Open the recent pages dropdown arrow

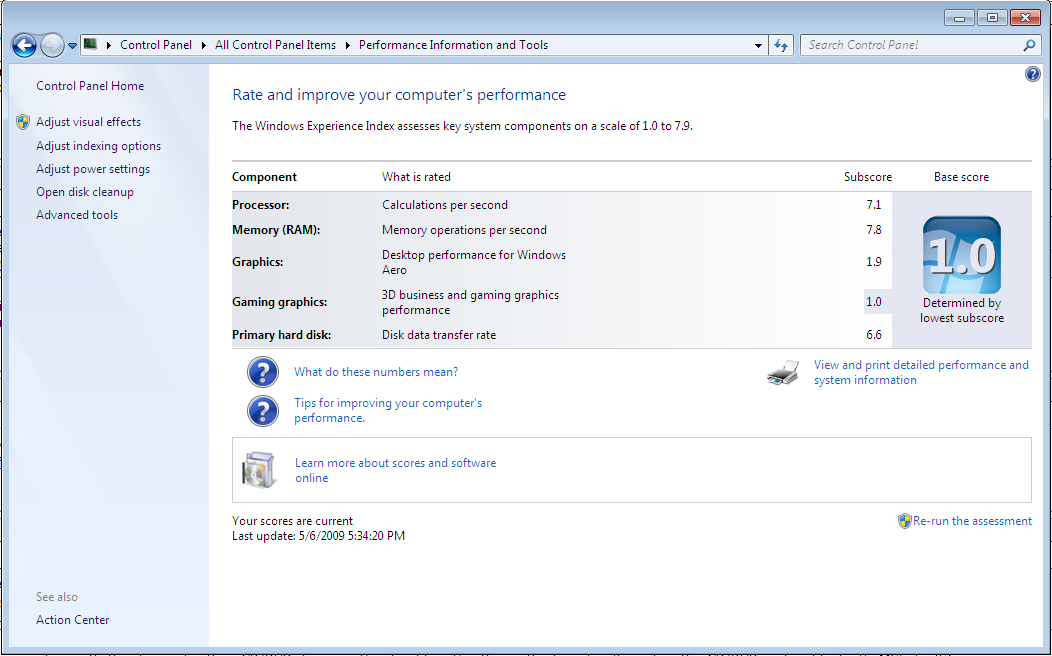(72, 46)
